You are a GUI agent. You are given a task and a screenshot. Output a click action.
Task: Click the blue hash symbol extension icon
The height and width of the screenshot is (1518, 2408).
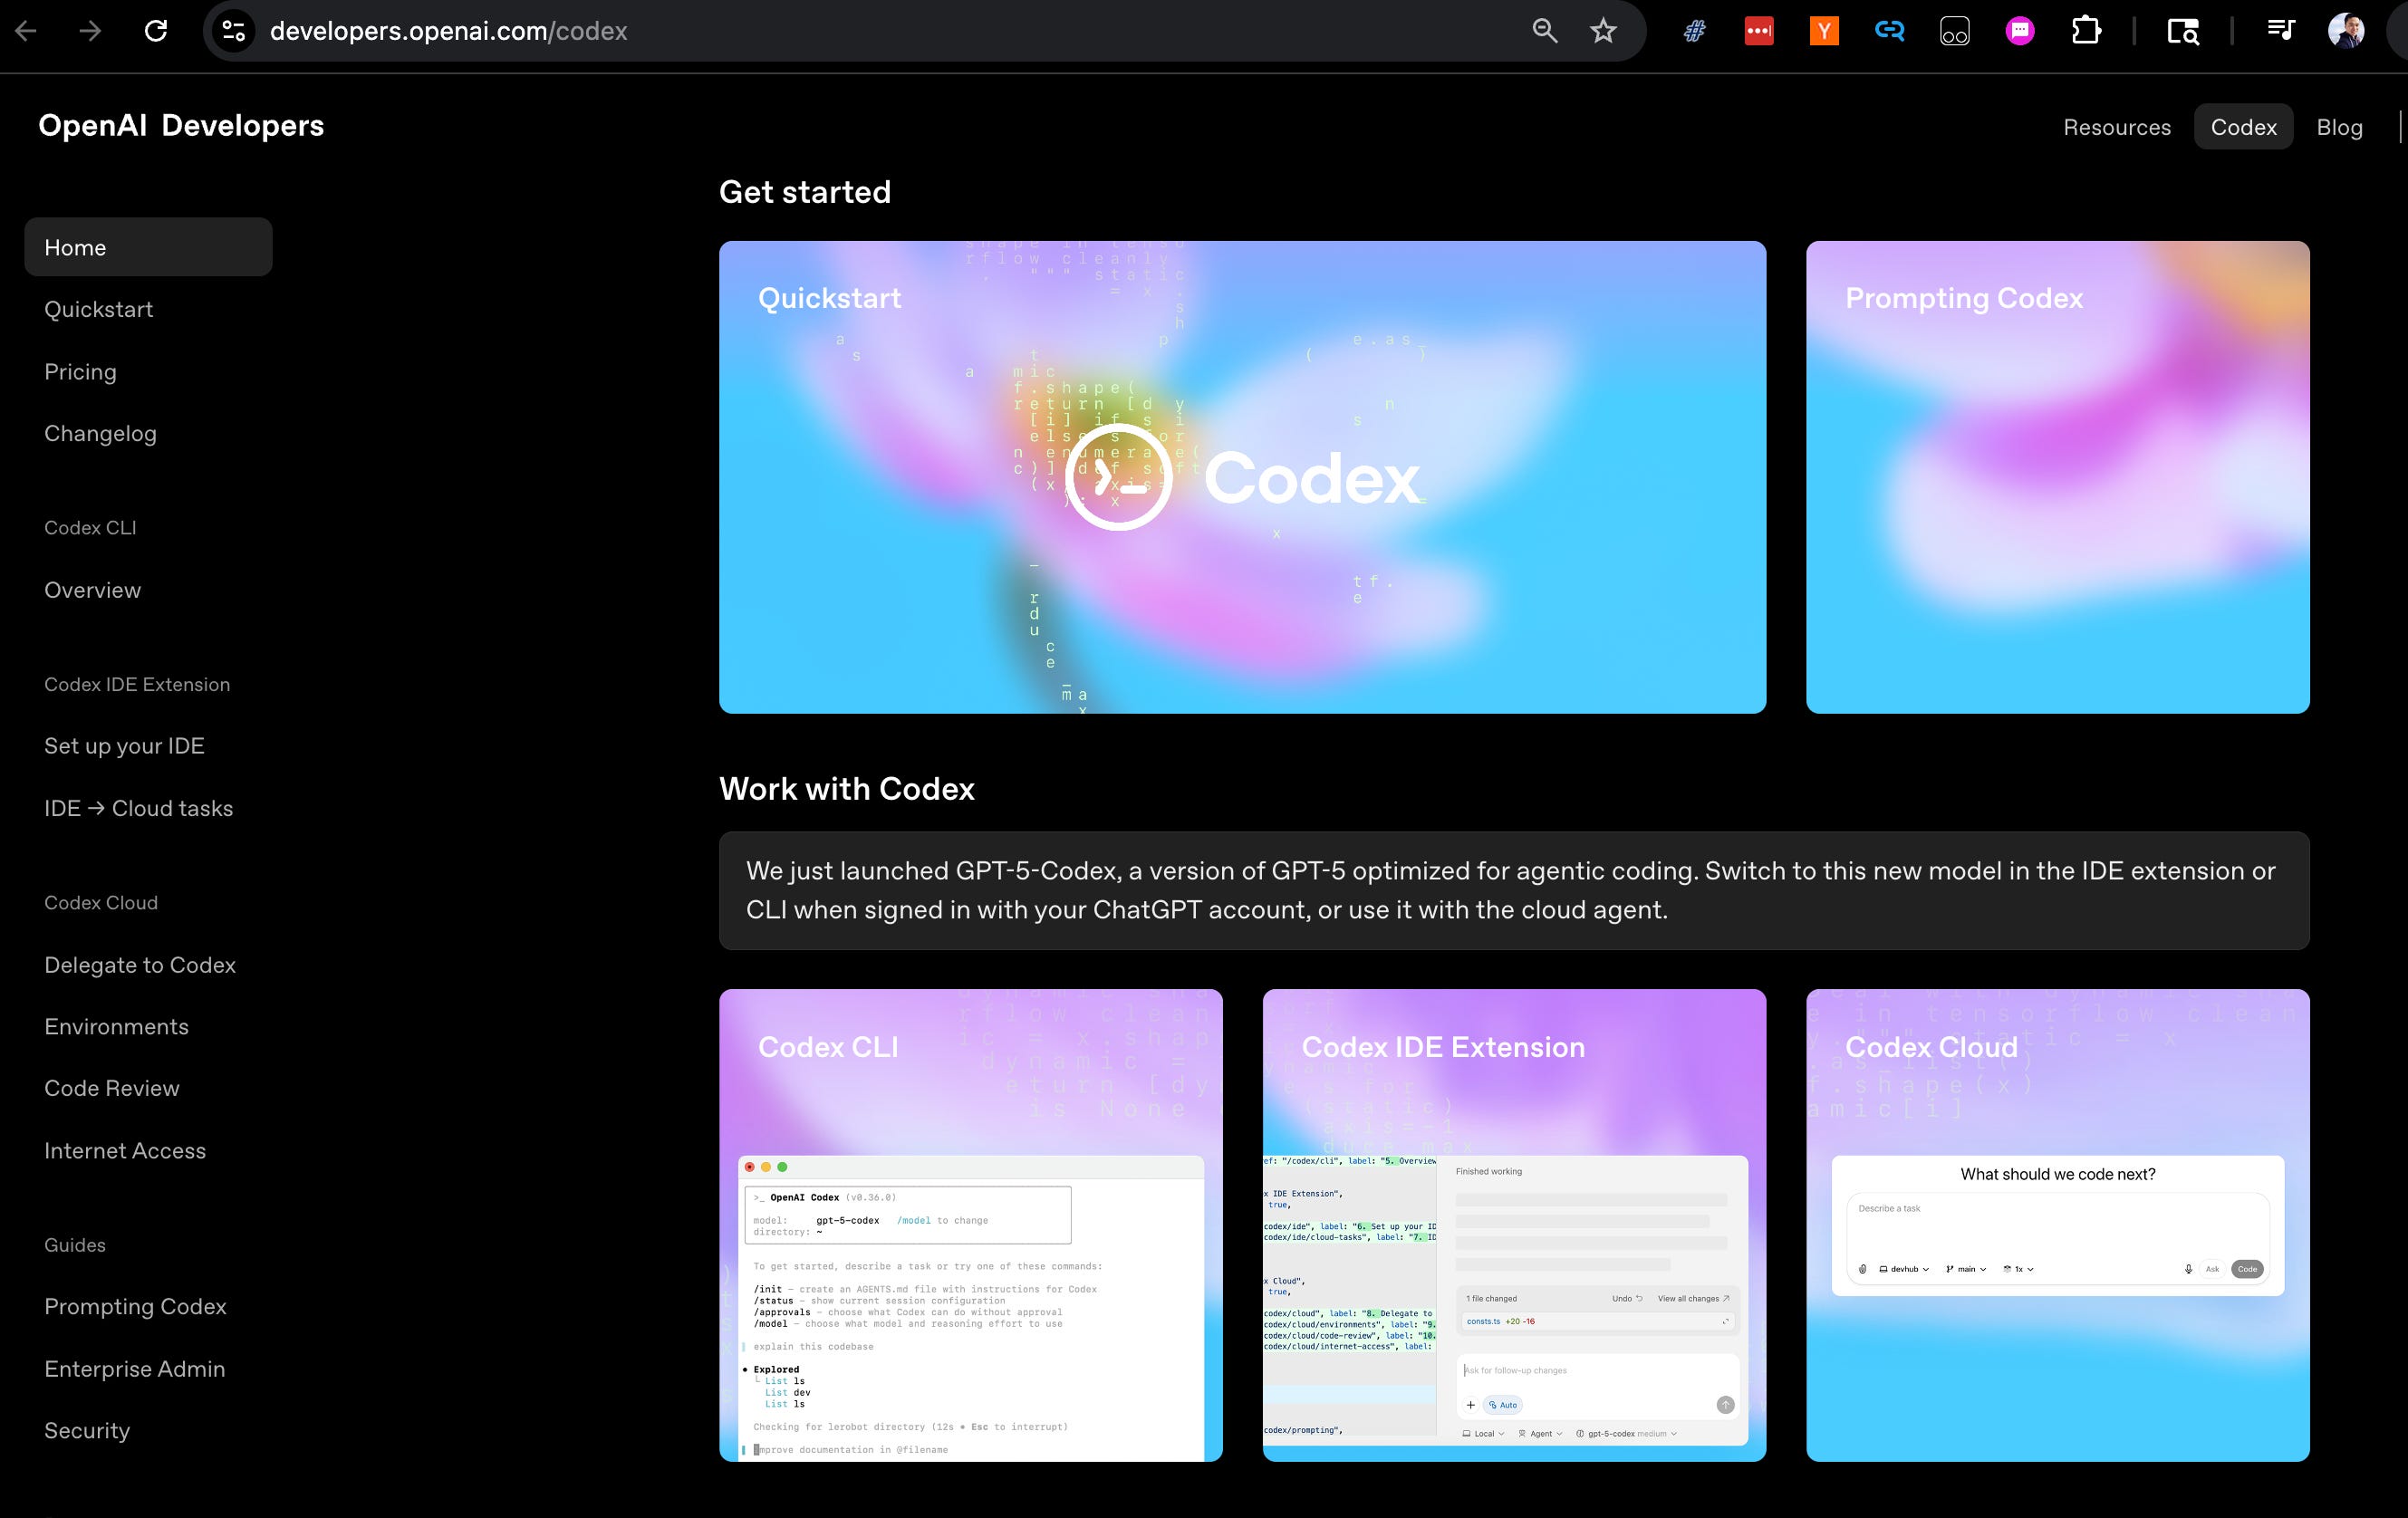pyautogui.click(x=1694, y=31)
